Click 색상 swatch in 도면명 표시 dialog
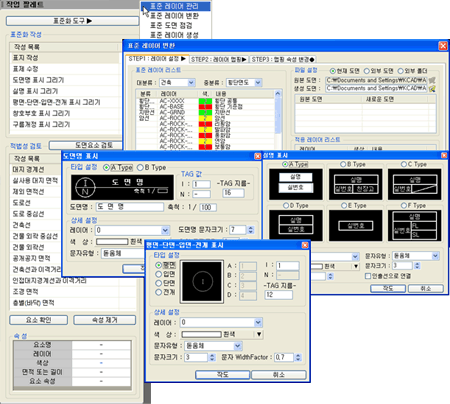 click(x=112, y=241)
